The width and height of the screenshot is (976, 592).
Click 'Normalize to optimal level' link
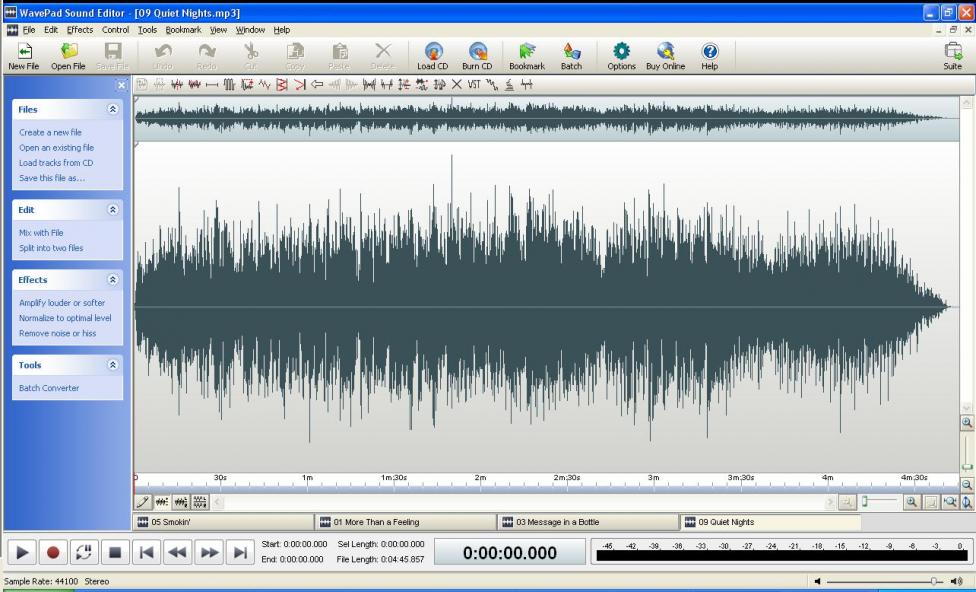click(x=65, y=318)
